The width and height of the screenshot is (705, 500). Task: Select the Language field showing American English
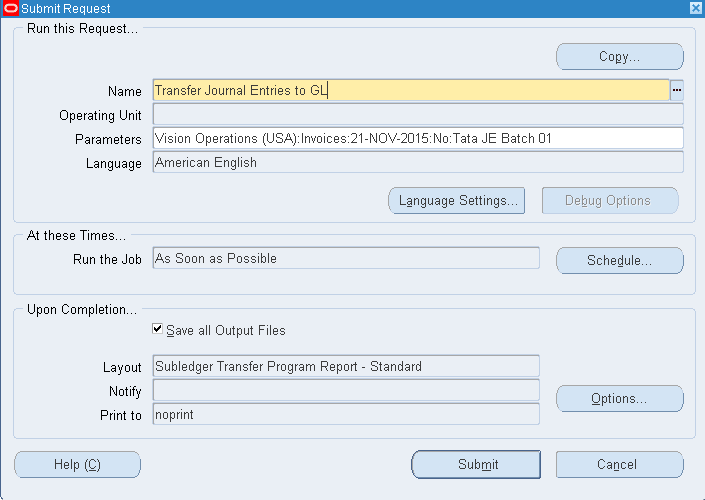[417, 163]
